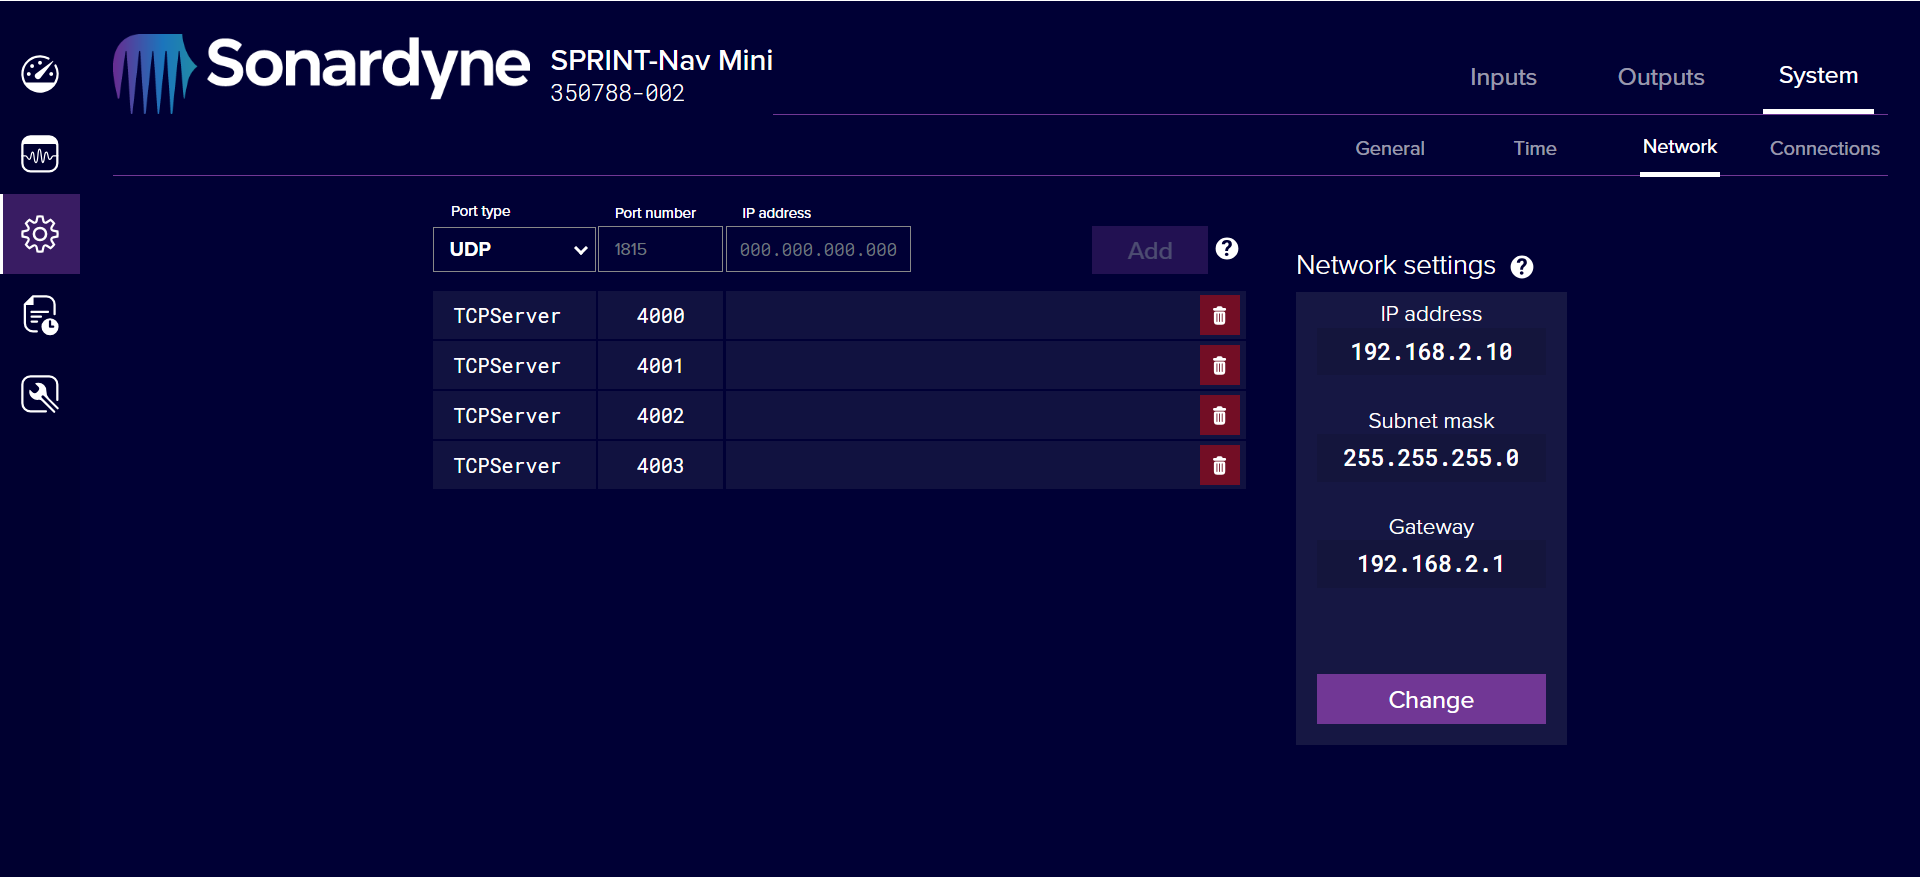The image size is (1920, 877).
Task: Remove the TCPServer port 4002 row
Action: click(1219, 416)
